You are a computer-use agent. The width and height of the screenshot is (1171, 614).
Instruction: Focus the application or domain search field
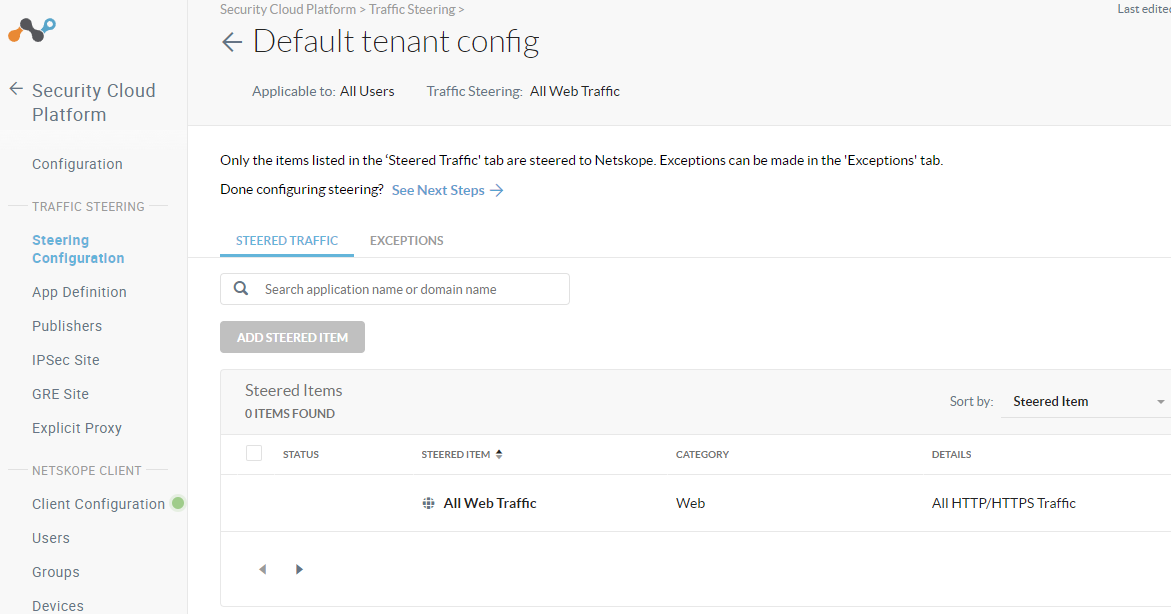(394, 289)
